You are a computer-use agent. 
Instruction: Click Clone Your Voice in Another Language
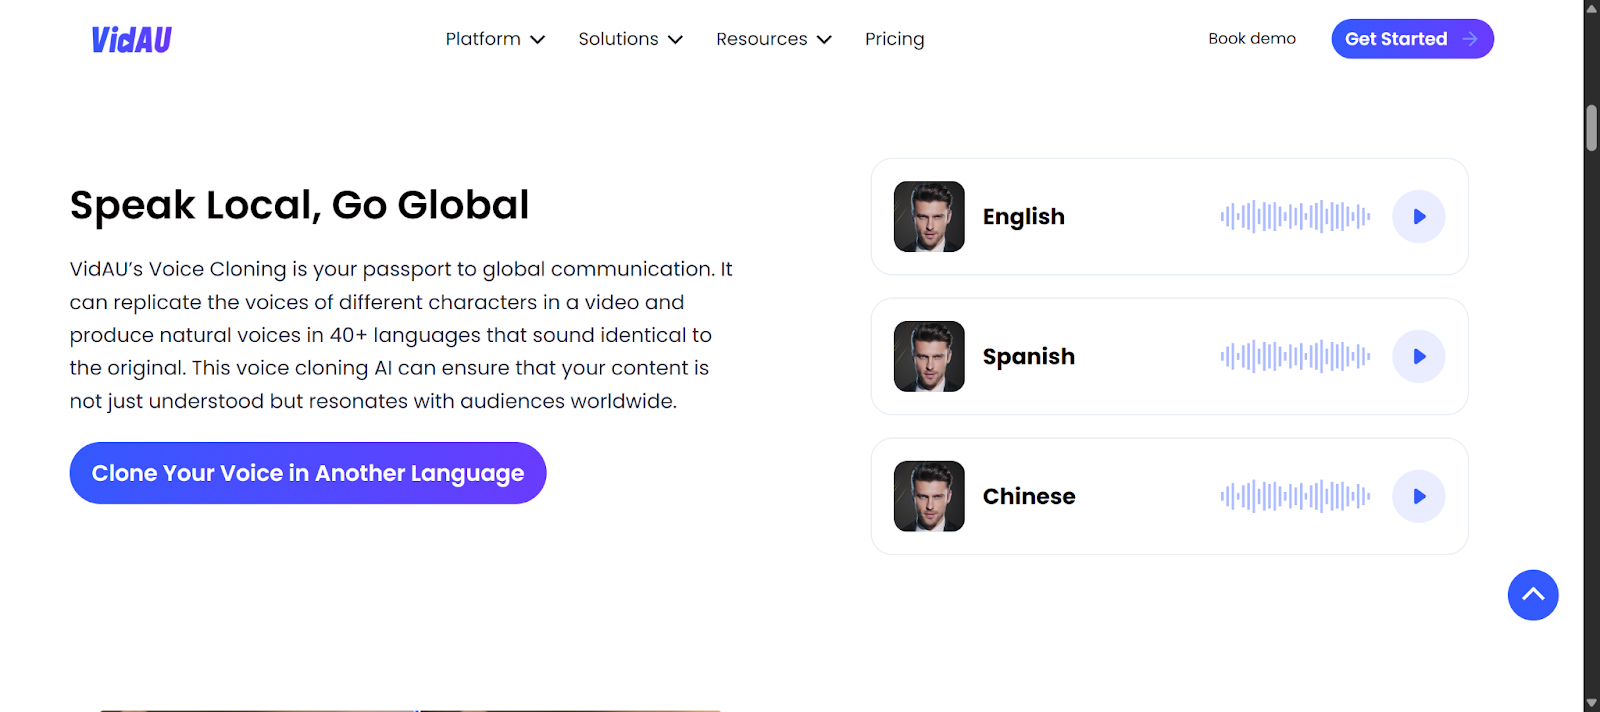tap(308, 473)
